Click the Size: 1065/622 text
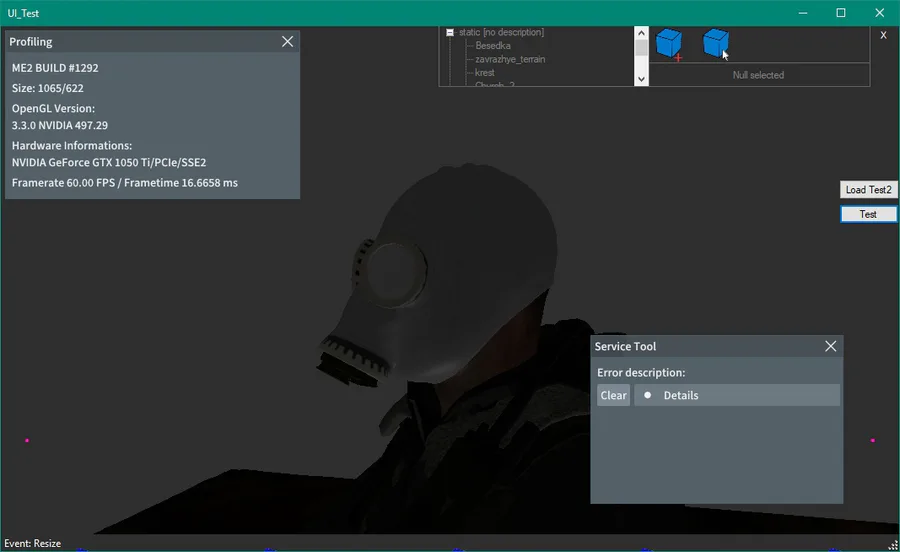The image size is (900, 552). pos(48,88)
